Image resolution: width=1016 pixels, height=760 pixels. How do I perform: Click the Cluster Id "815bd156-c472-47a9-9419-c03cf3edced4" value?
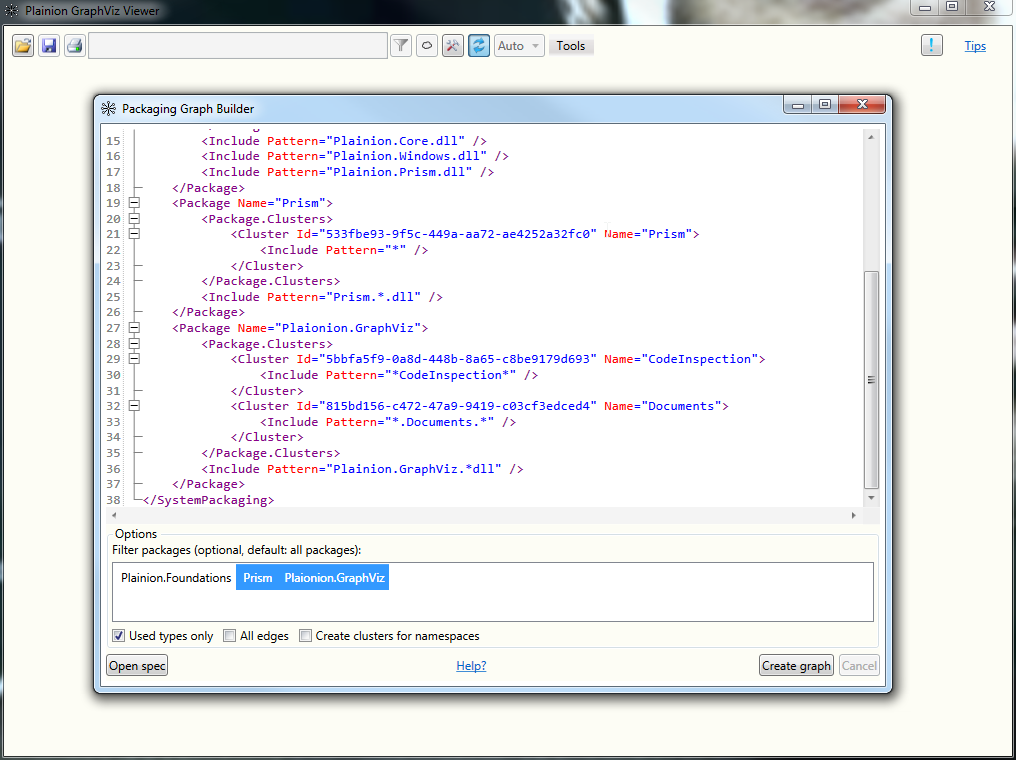tap(457, 406)
